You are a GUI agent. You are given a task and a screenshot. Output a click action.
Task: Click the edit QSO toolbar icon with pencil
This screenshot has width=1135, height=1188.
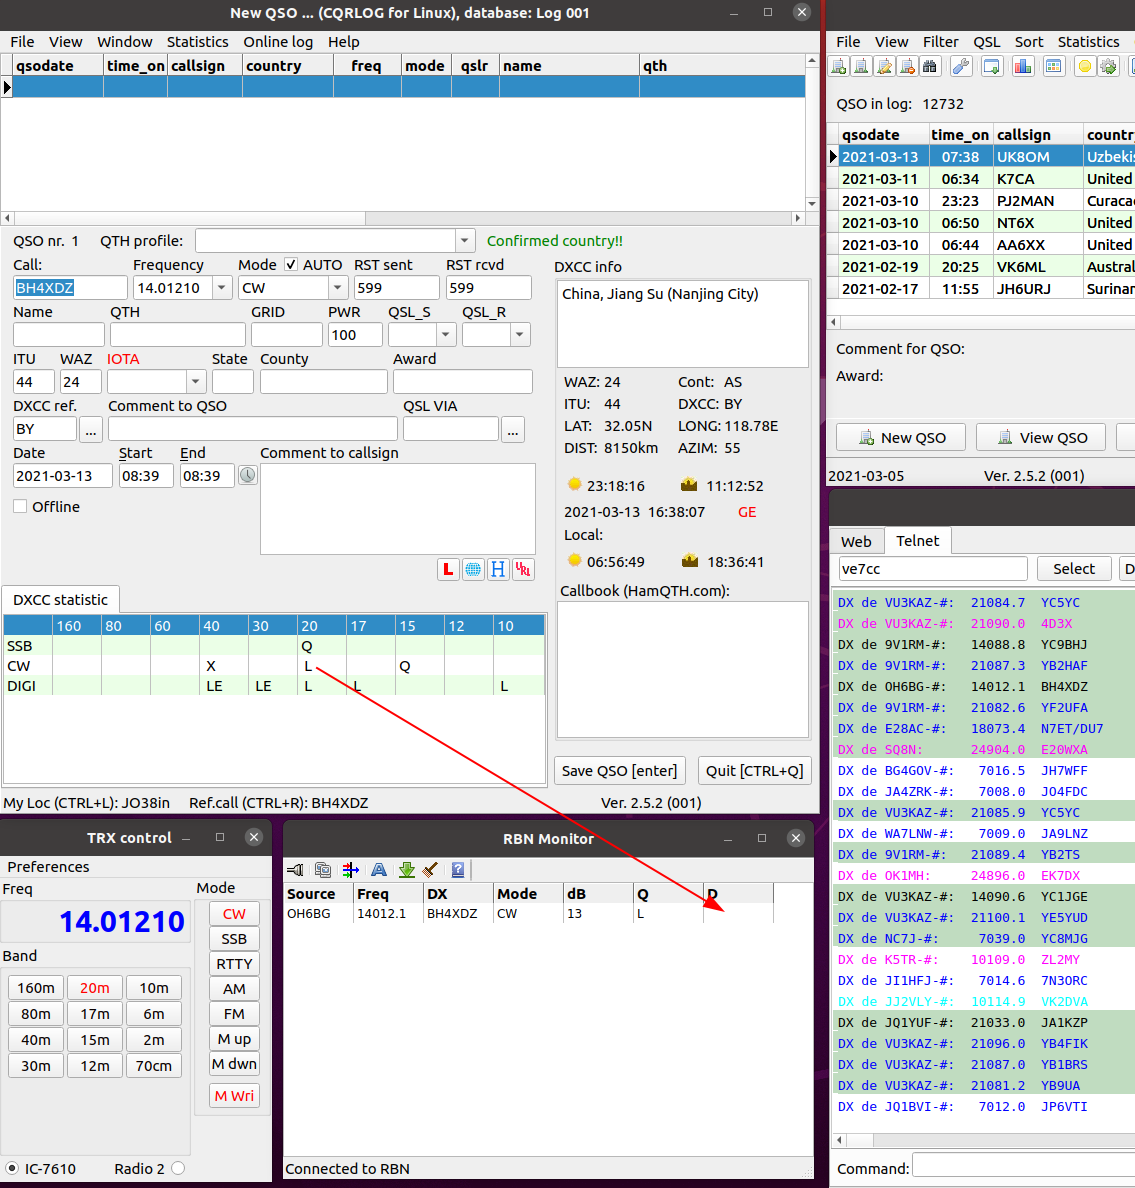[884, 67]
